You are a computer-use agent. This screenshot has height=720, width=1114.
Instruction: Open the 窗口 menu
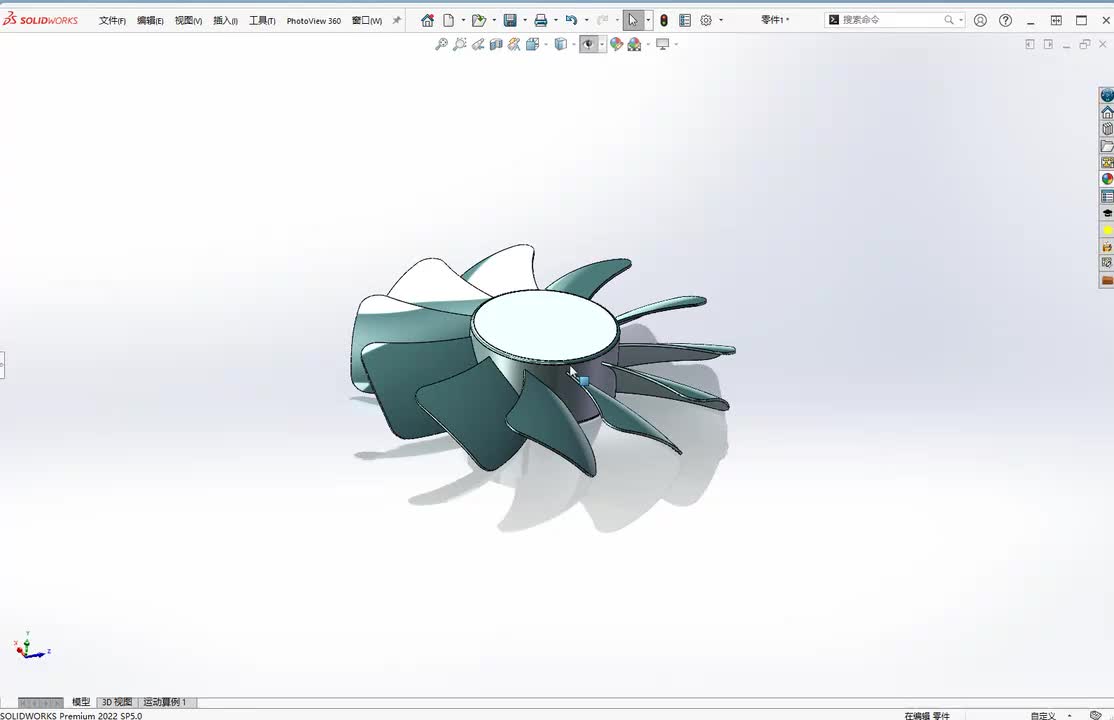click(367, 21)
